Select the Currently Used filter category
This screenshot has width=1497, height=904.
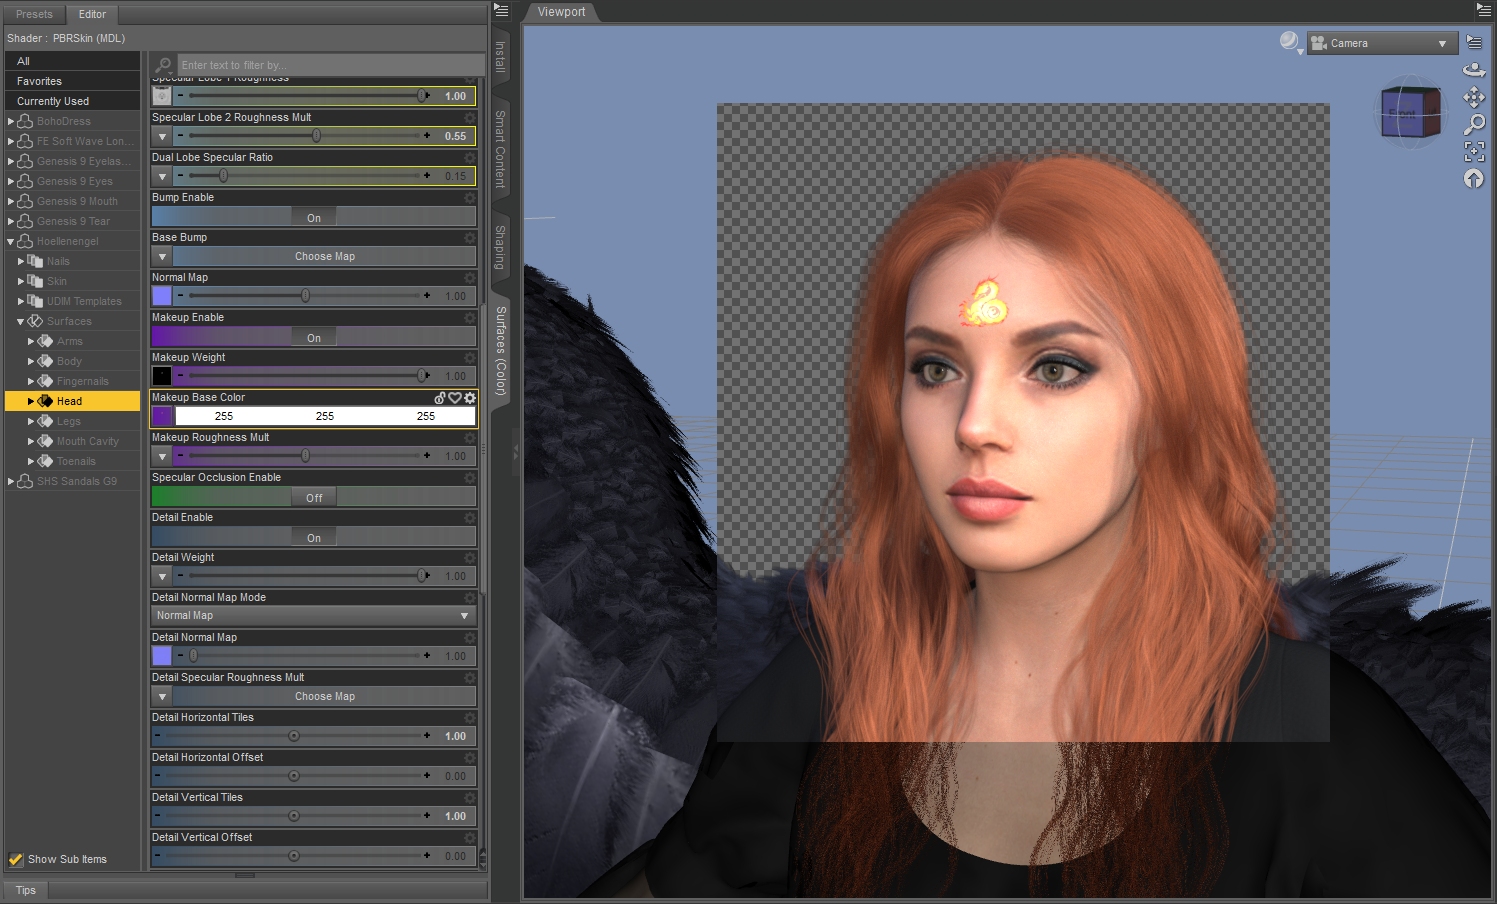[72, 101]
